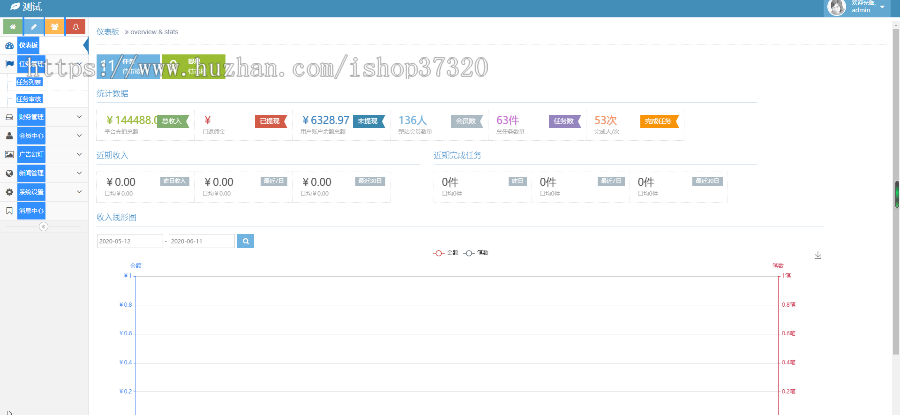Click the 53次 completed count

605,120
